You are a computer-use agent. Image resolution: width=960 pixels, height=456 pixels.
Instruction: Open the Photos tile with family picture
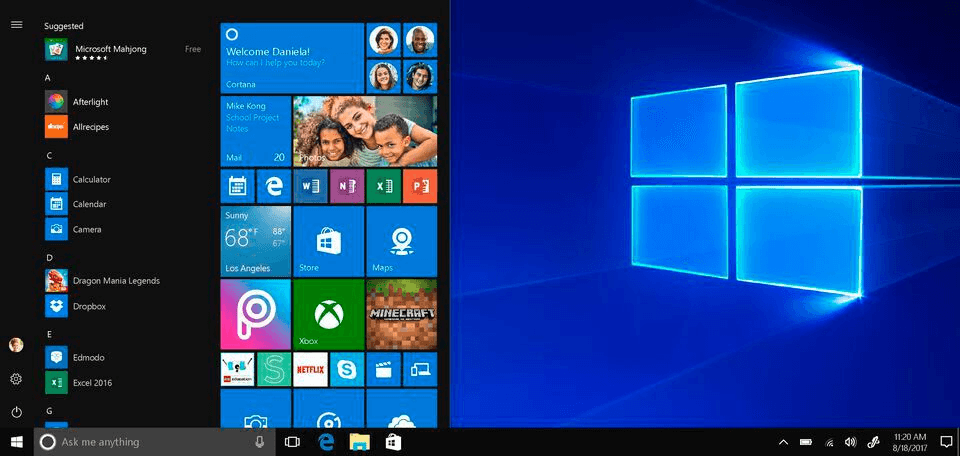pyautogui.click(x=365, y=131)
